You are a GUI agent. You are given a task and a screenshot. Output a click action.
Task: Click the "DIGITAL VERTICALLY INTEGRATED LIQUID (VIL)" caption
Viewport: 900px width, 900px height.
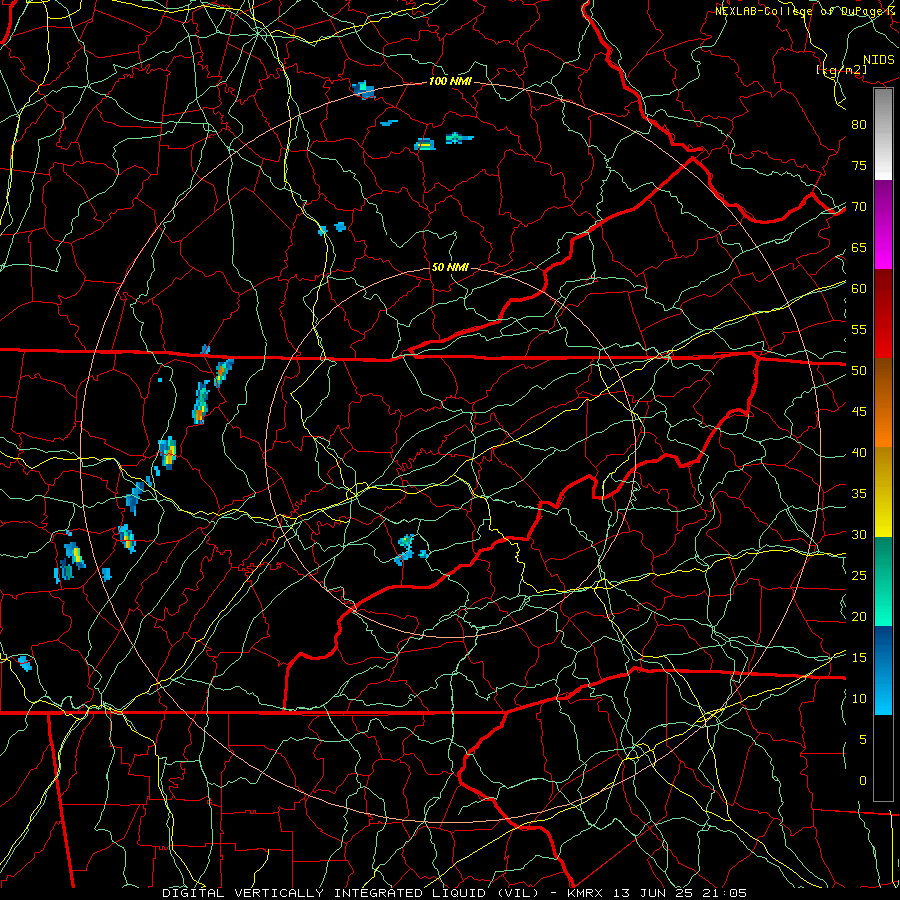coord(351,893)
